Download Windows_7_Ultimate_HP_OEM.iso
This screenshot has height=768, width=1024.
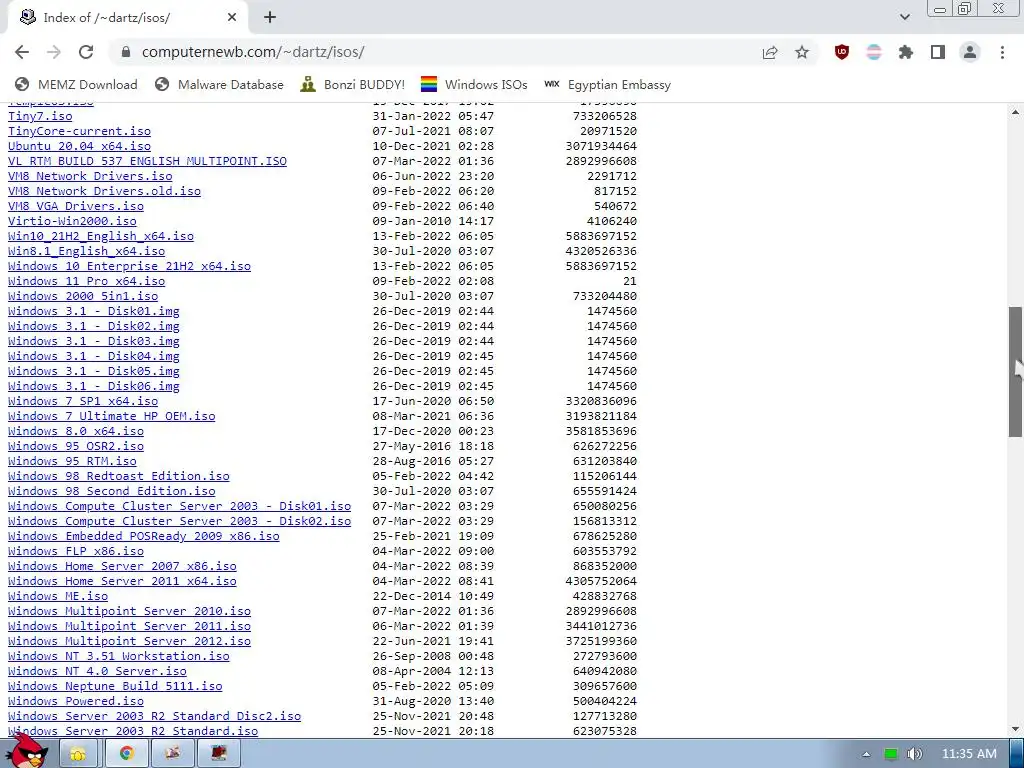pyautogui.click(x=112, y=417)
